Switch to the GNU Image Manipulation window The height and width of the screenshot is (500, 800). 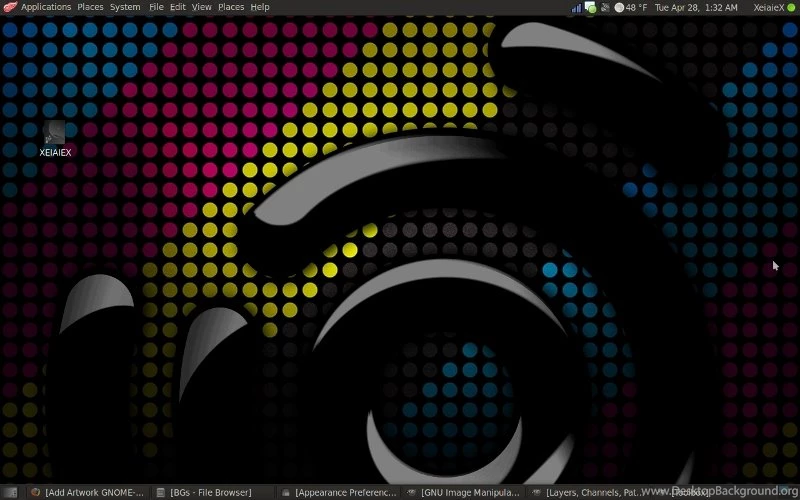[x=463, y=492]
